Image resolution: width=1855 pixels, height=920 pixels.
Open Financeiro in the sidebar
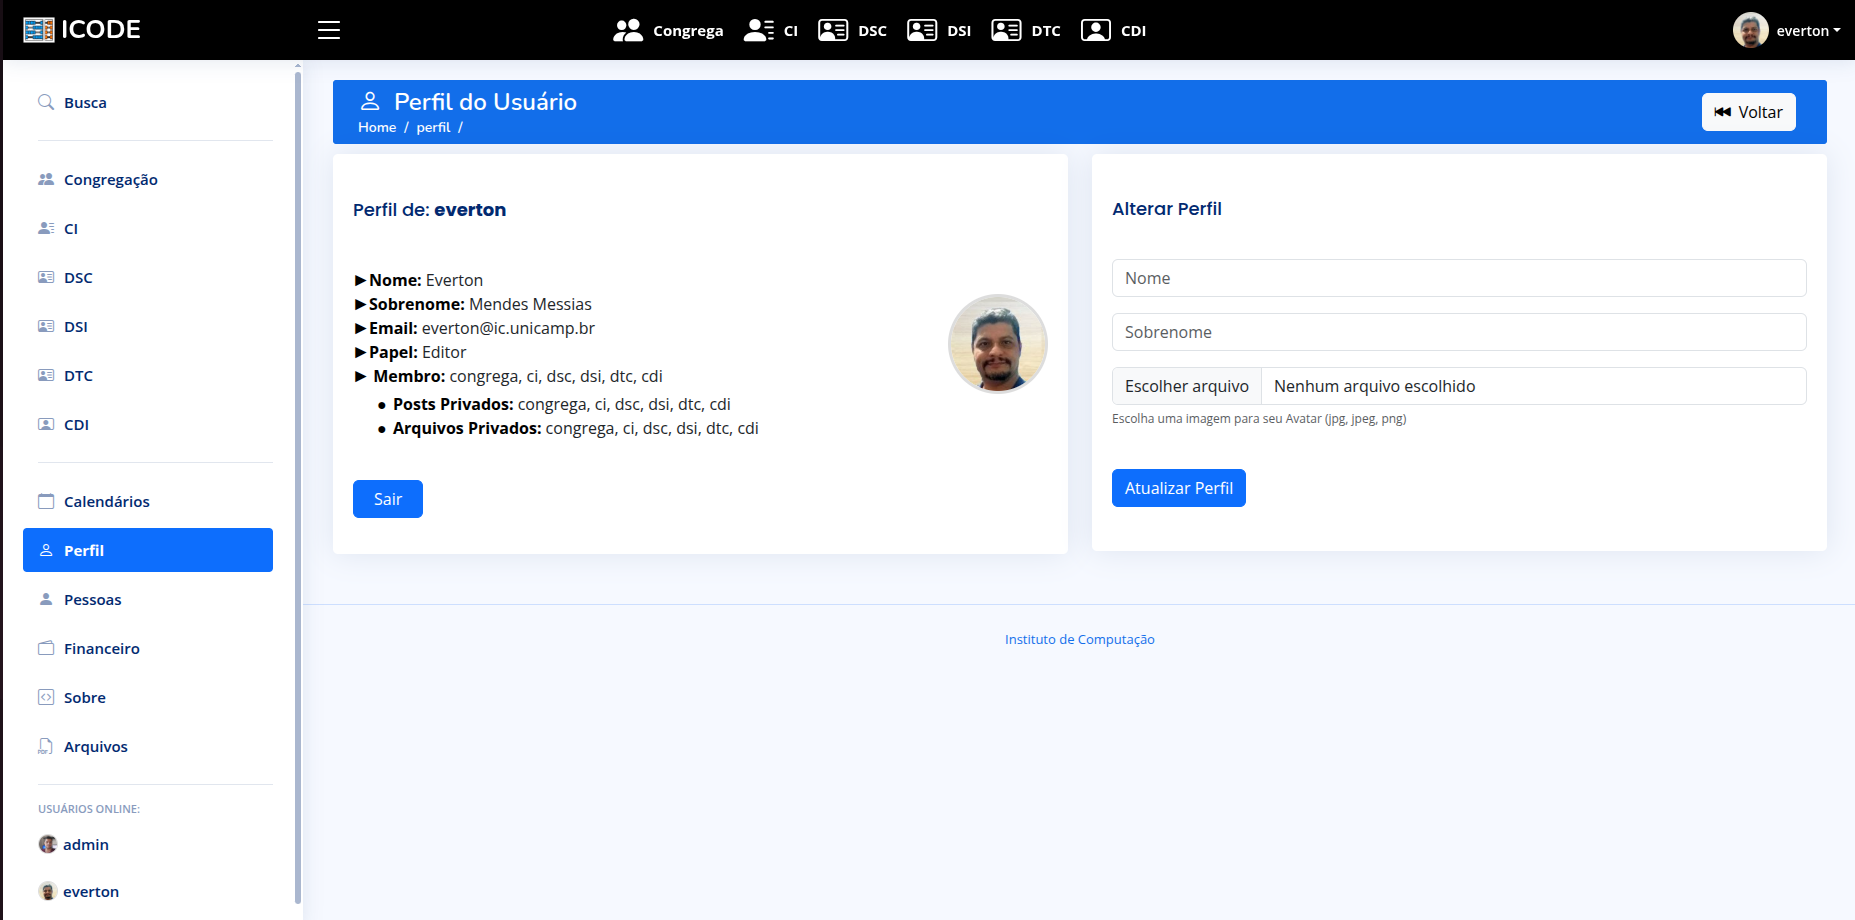101,648
